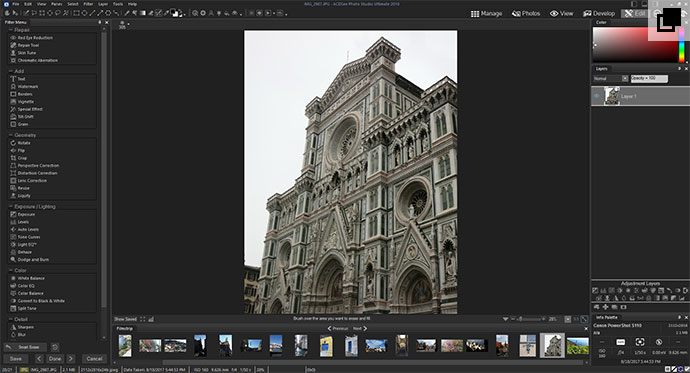The height and width of the screenshot is (373, 690).
Task: Open Perspective Correction tool
Action: click(34, 165)
